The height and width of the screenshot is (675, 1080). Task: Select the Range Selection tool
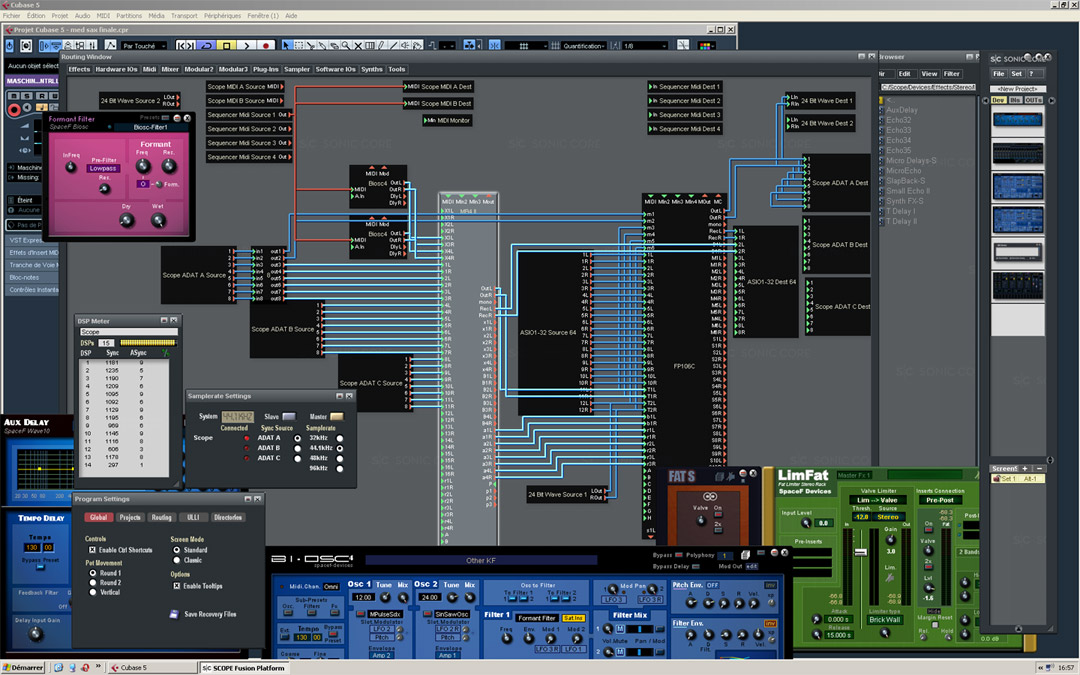click(299, 46)
